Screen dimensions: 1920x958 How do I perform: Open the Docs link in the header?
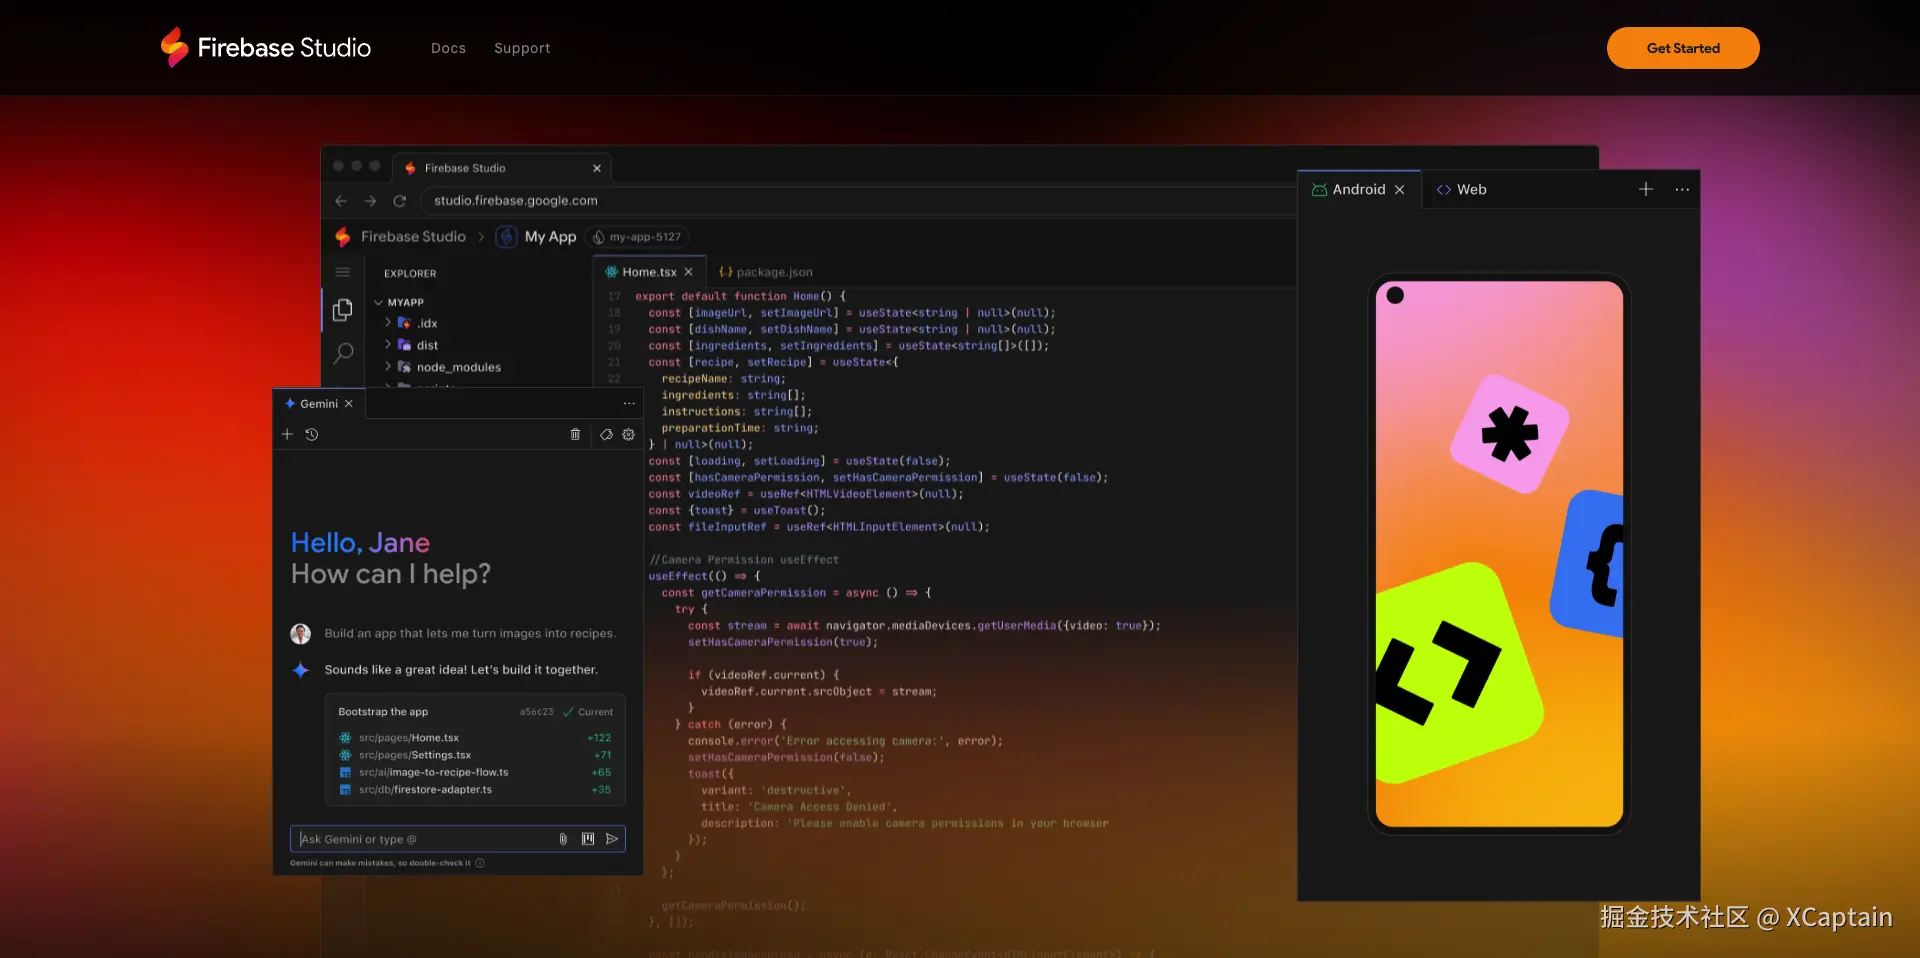pyautogui.click(x=448, y=48)
